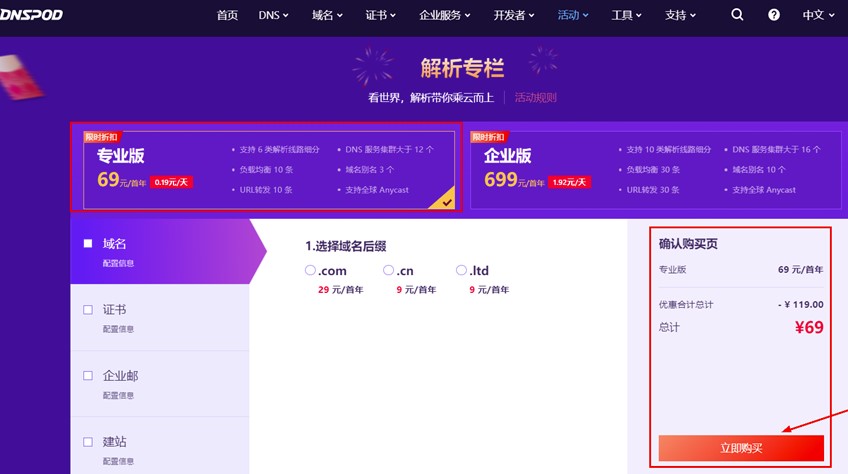Open the 活动 dropdown menu
Image resolution: width=848 pixels, height=474 pixels.
(x=573, y=15)
